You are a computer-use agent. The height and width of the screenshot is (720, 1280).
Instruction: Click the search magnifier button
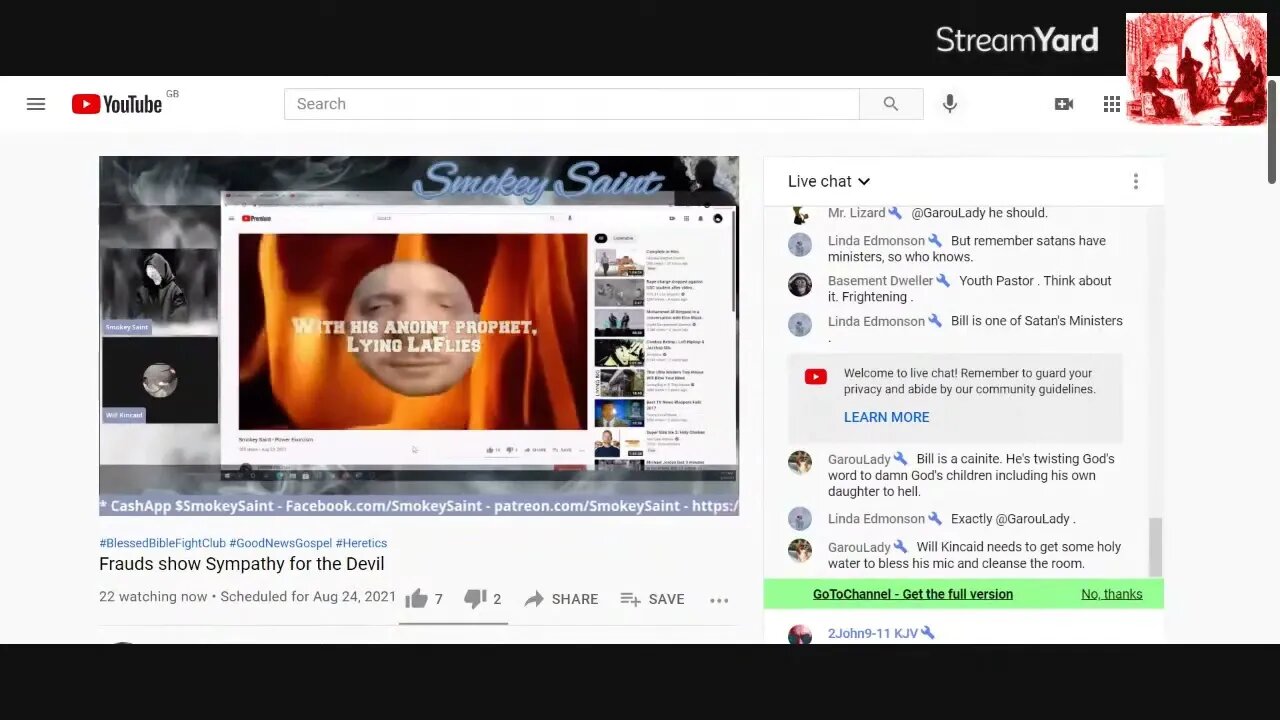(x=891, y=104)
